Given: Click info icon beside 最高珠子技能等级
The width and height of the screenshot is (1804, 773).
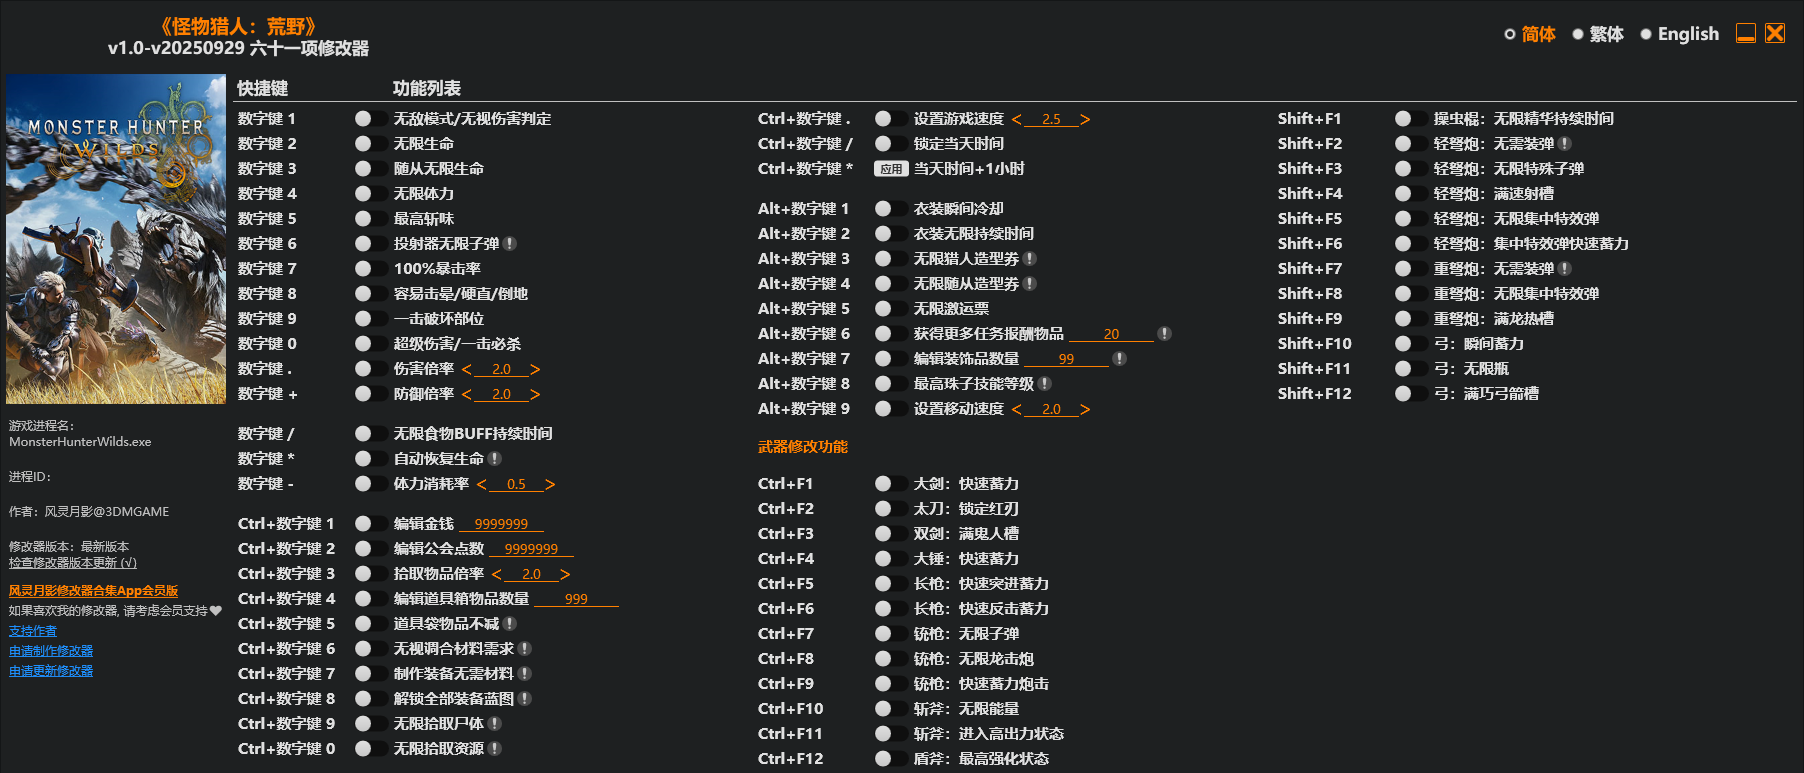Looking at the screenshot, I should pyautogui.click(x=1045, y=384).
